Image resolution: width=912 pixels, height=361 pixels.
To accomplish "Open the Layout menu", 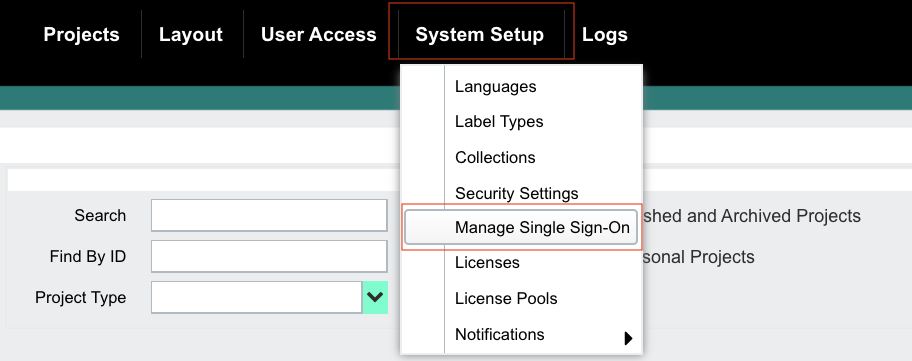I will 191,34.
